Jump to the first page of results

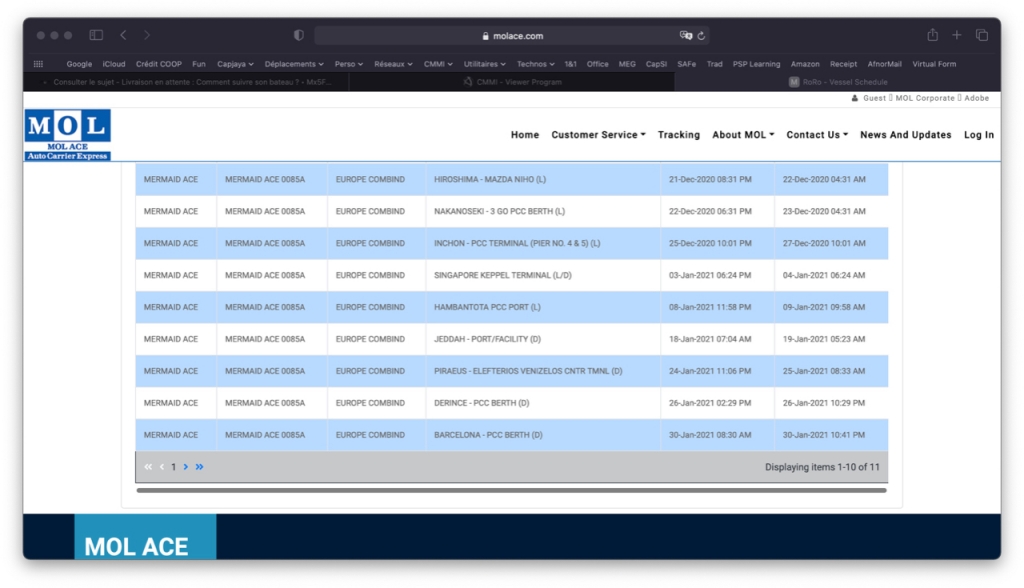coord(148,467)
